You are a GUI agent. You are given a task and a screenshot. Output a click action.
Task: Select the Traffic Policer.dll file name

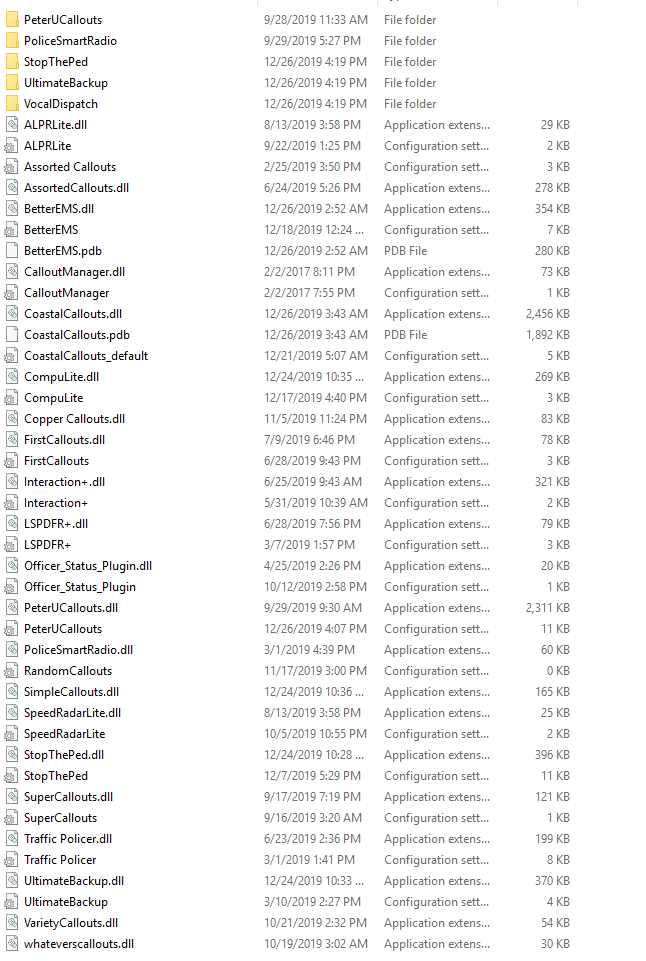click(68, 839)
